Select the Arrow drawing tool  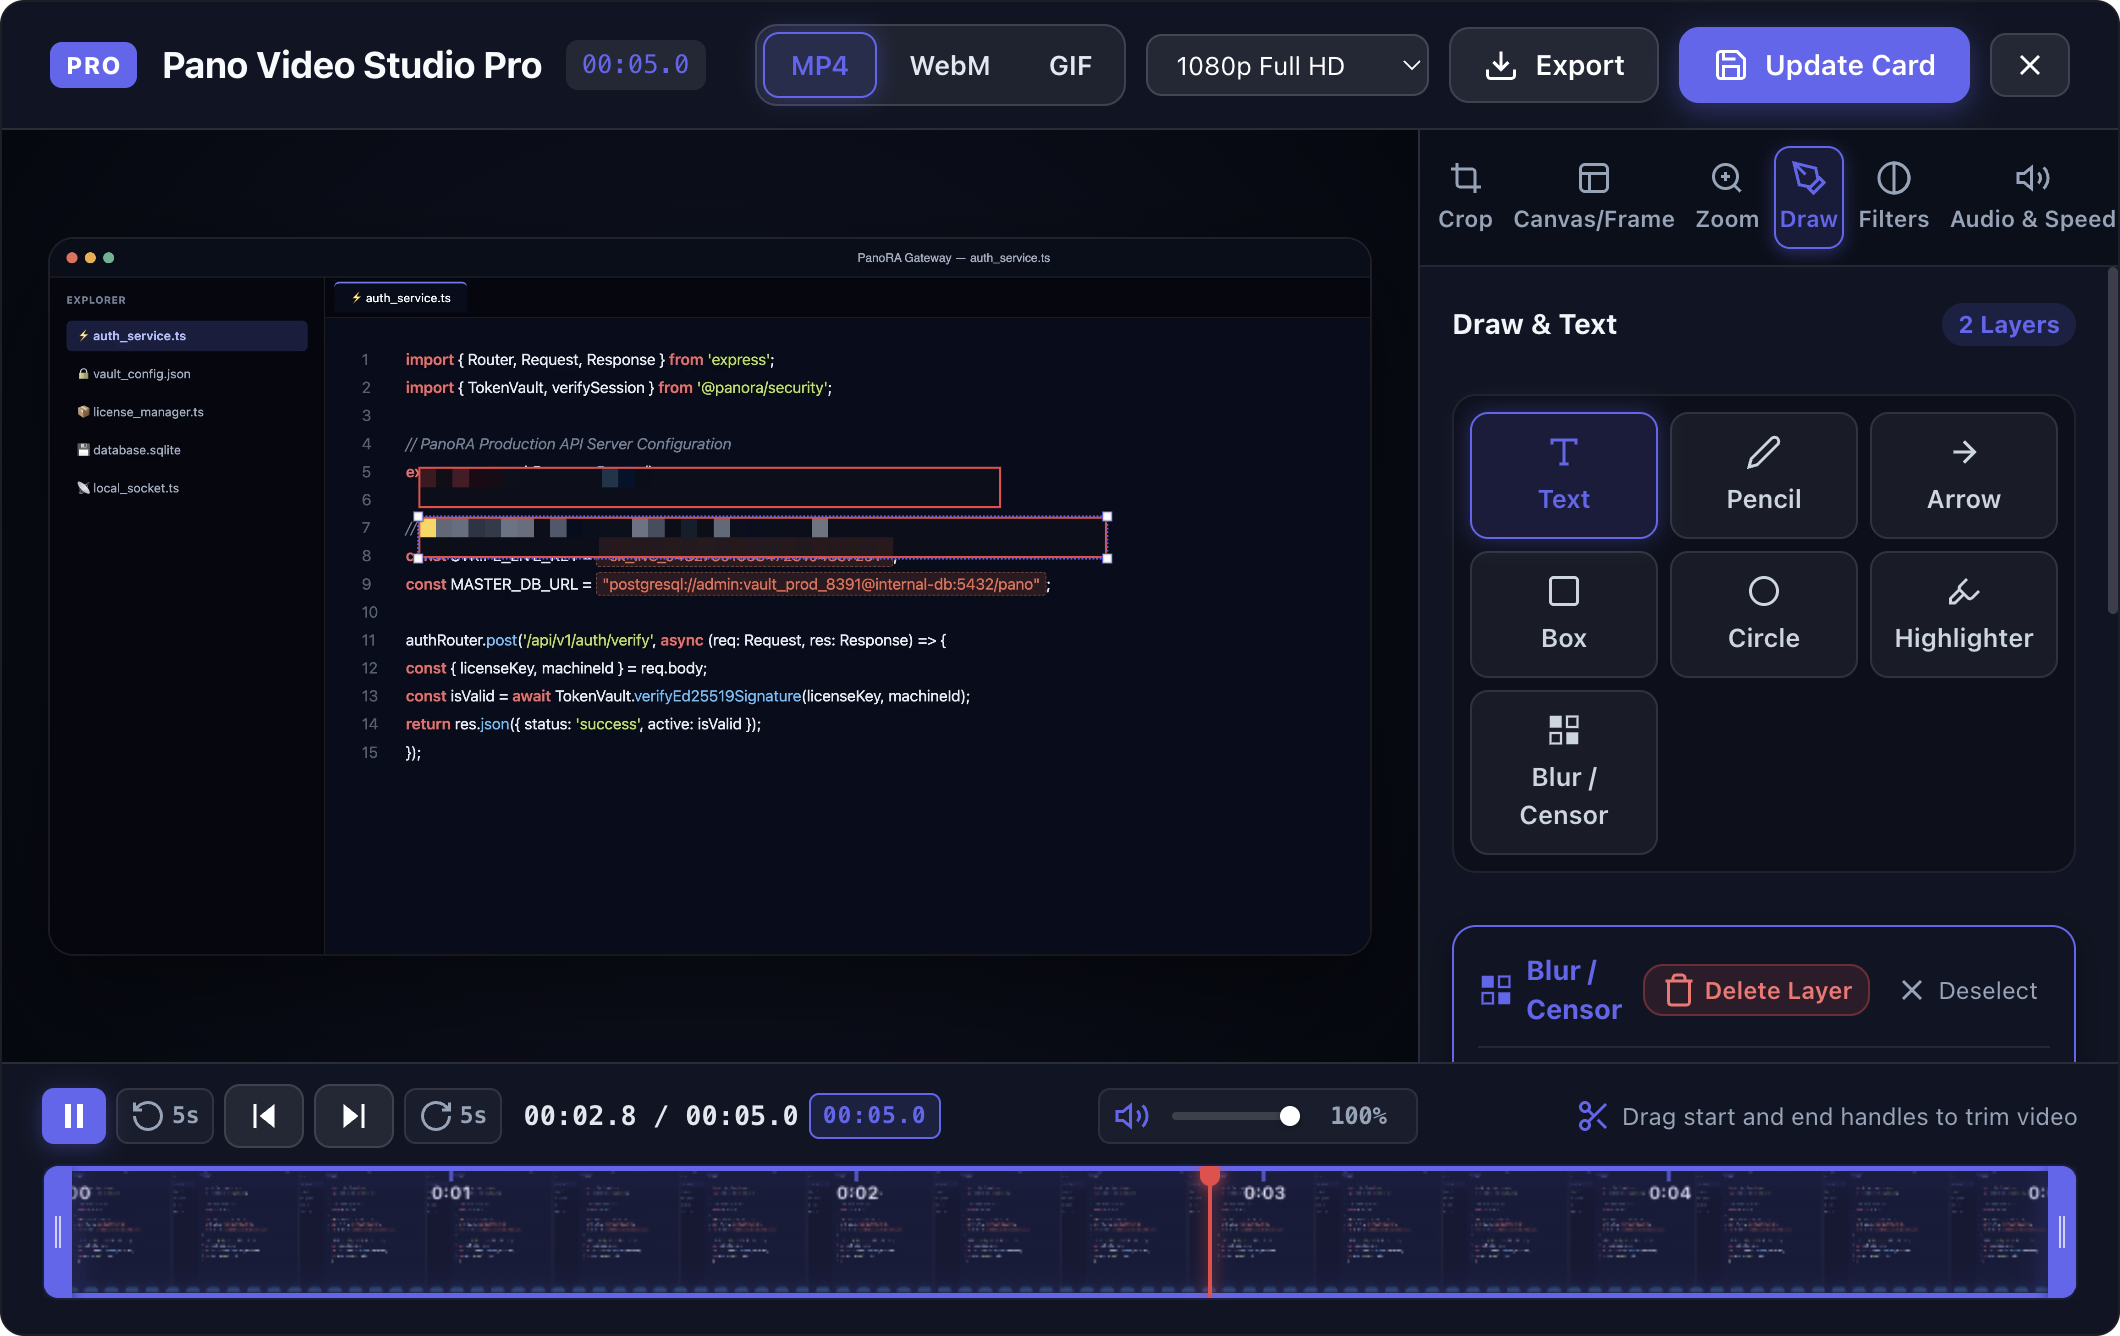pos(1964,475)
